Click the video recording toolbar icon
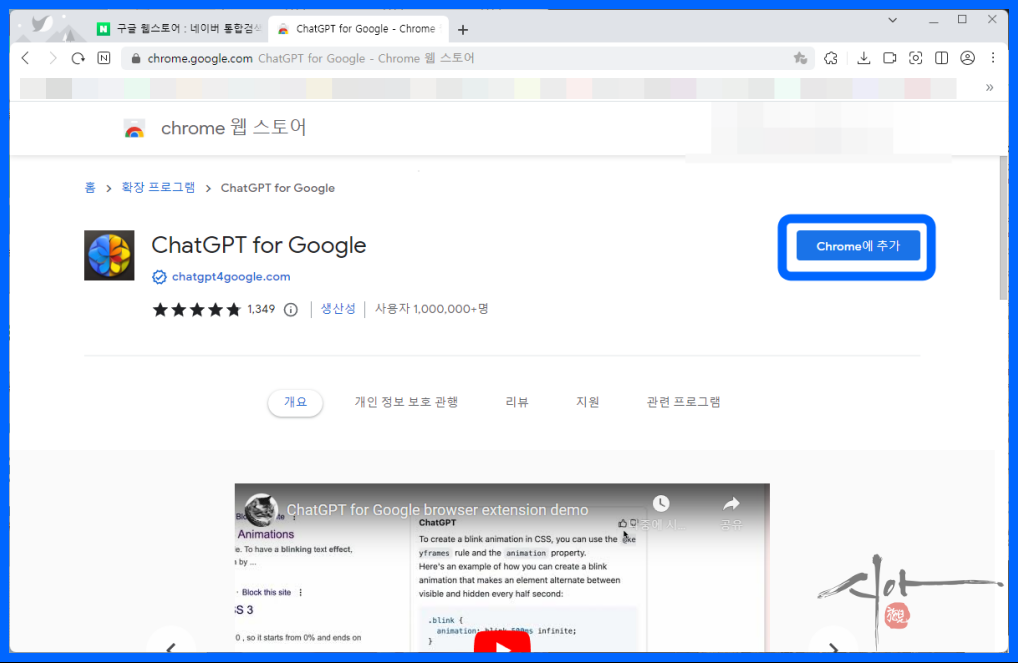This screenshot has height=663, width=1018. pos(889,58)
